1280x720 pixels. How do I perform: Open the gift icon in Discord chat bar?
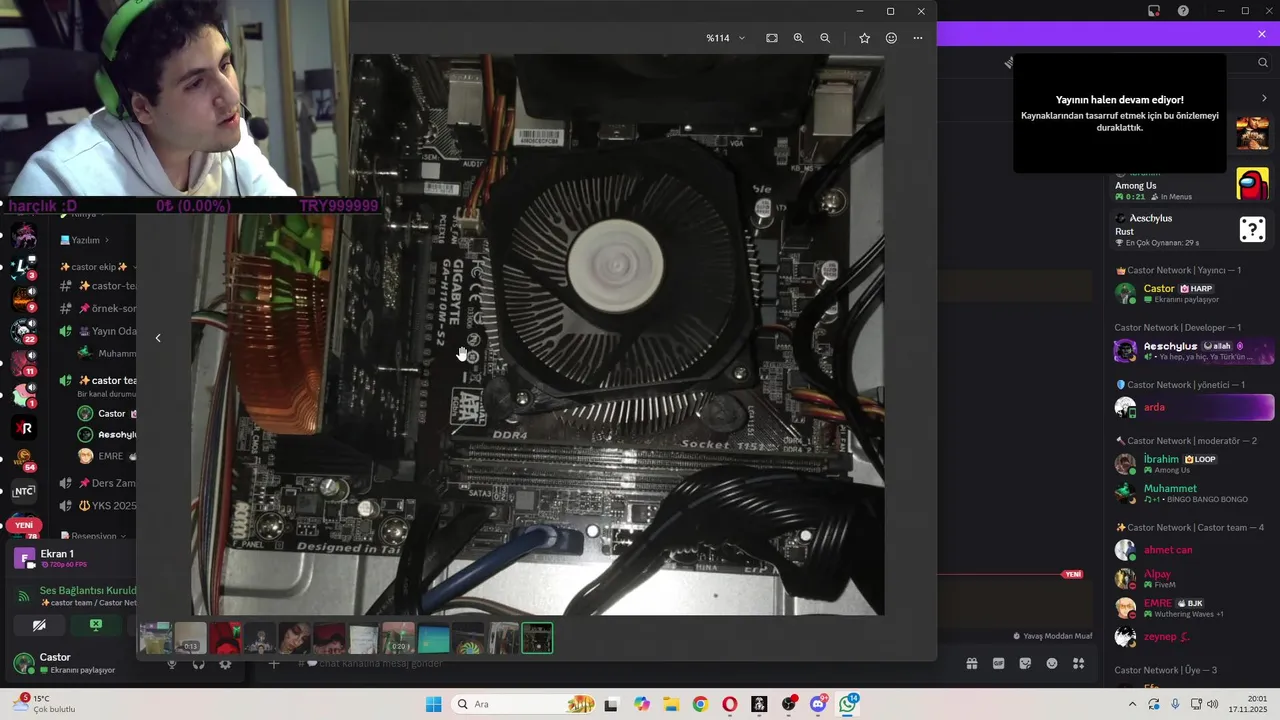point(971,663)
